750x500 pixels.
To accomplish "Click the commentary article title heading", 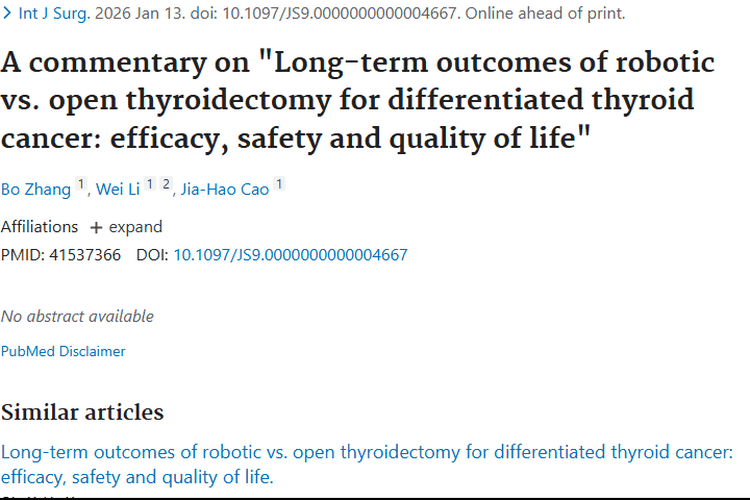I will (357, 98).
